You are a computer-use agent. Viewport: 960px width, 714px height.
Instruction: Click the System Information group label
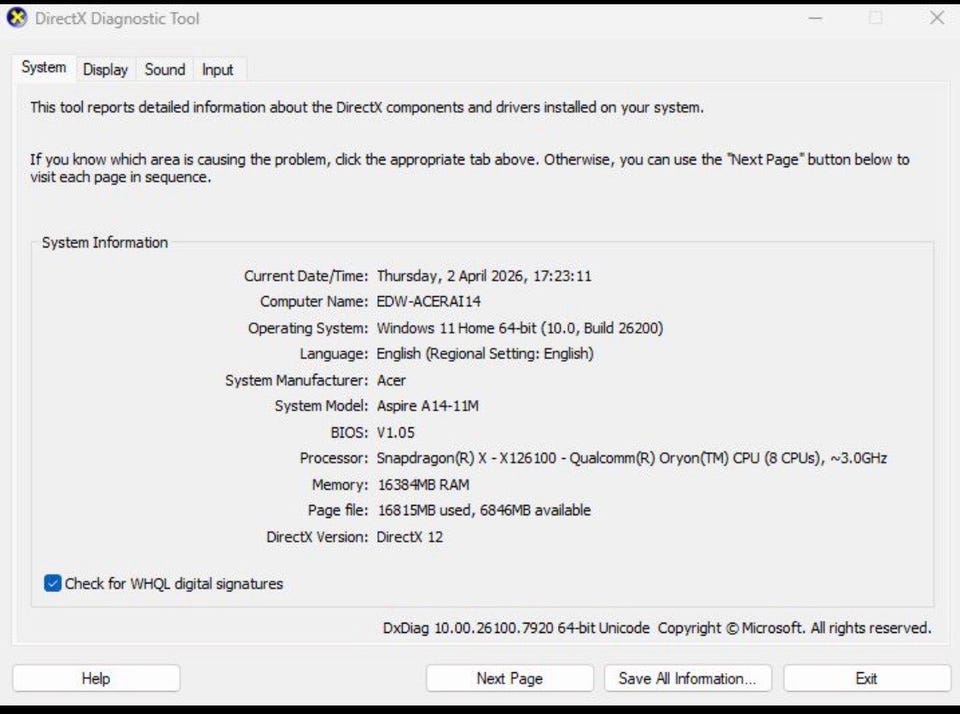point(105,242)
